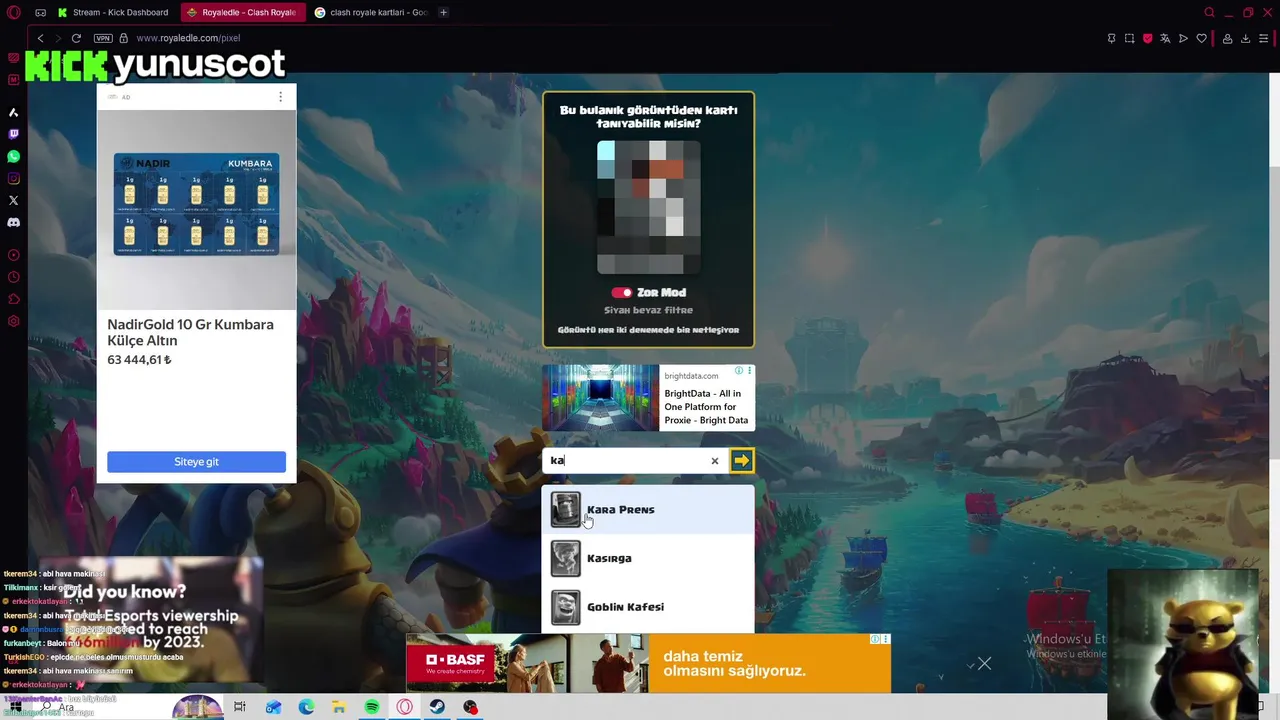Open AdChoices info on BrightData ad
This screenshot has width=1280, height=720.
pyautogui.click(x=739, y=370)
